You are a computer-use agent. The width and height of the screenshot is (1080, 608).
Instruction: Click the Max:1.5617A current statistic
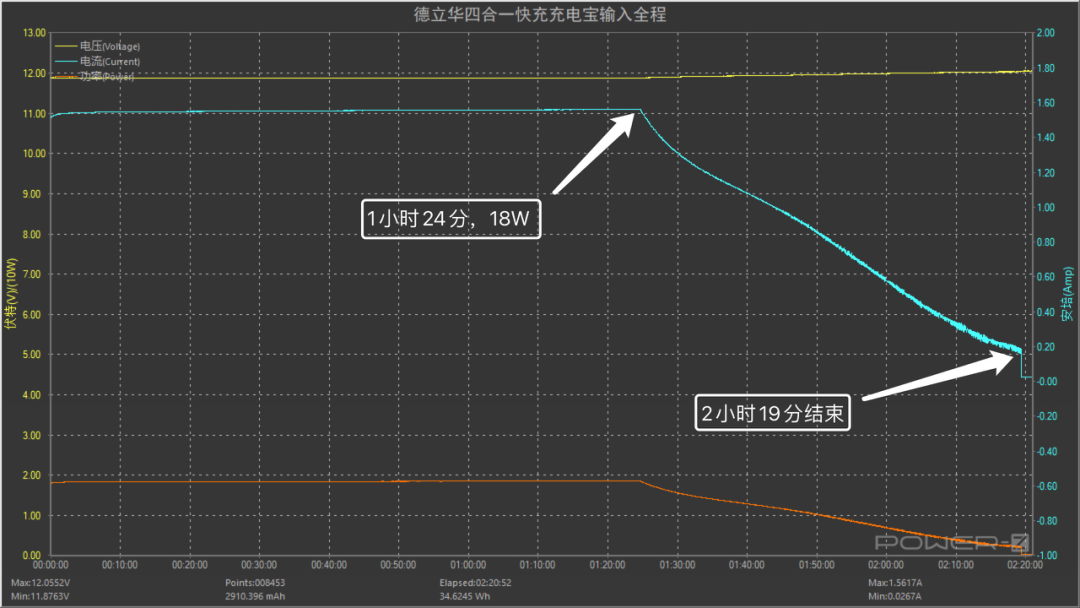[x=895, y=583]
